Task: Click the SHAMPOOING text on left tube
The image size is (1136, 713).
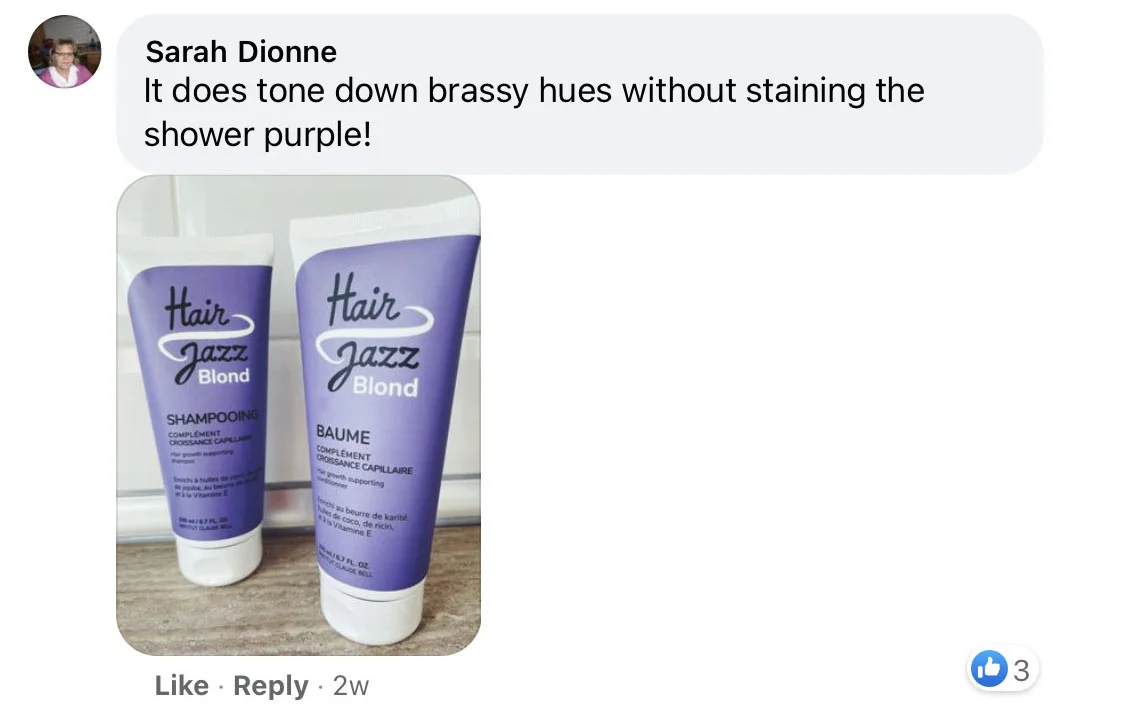Action: tap(212, 418)
